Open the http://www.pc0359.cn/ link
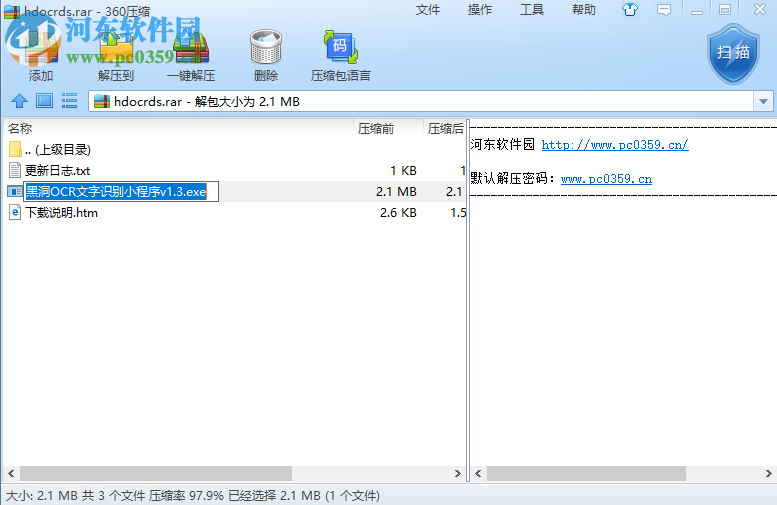 click(x=615, y=145)
